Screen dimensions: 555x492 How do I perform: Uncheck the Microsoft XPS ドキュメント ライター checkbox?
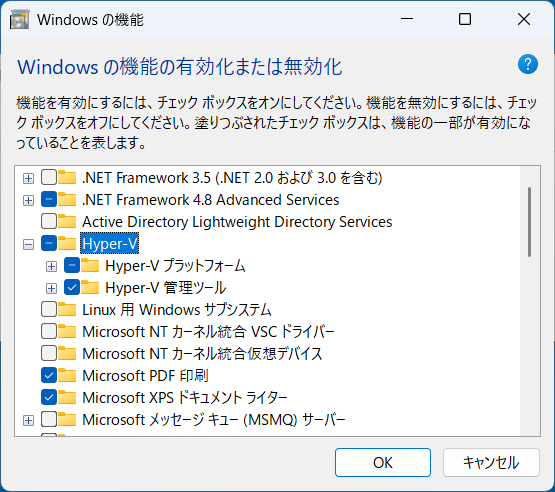[49, 397]
